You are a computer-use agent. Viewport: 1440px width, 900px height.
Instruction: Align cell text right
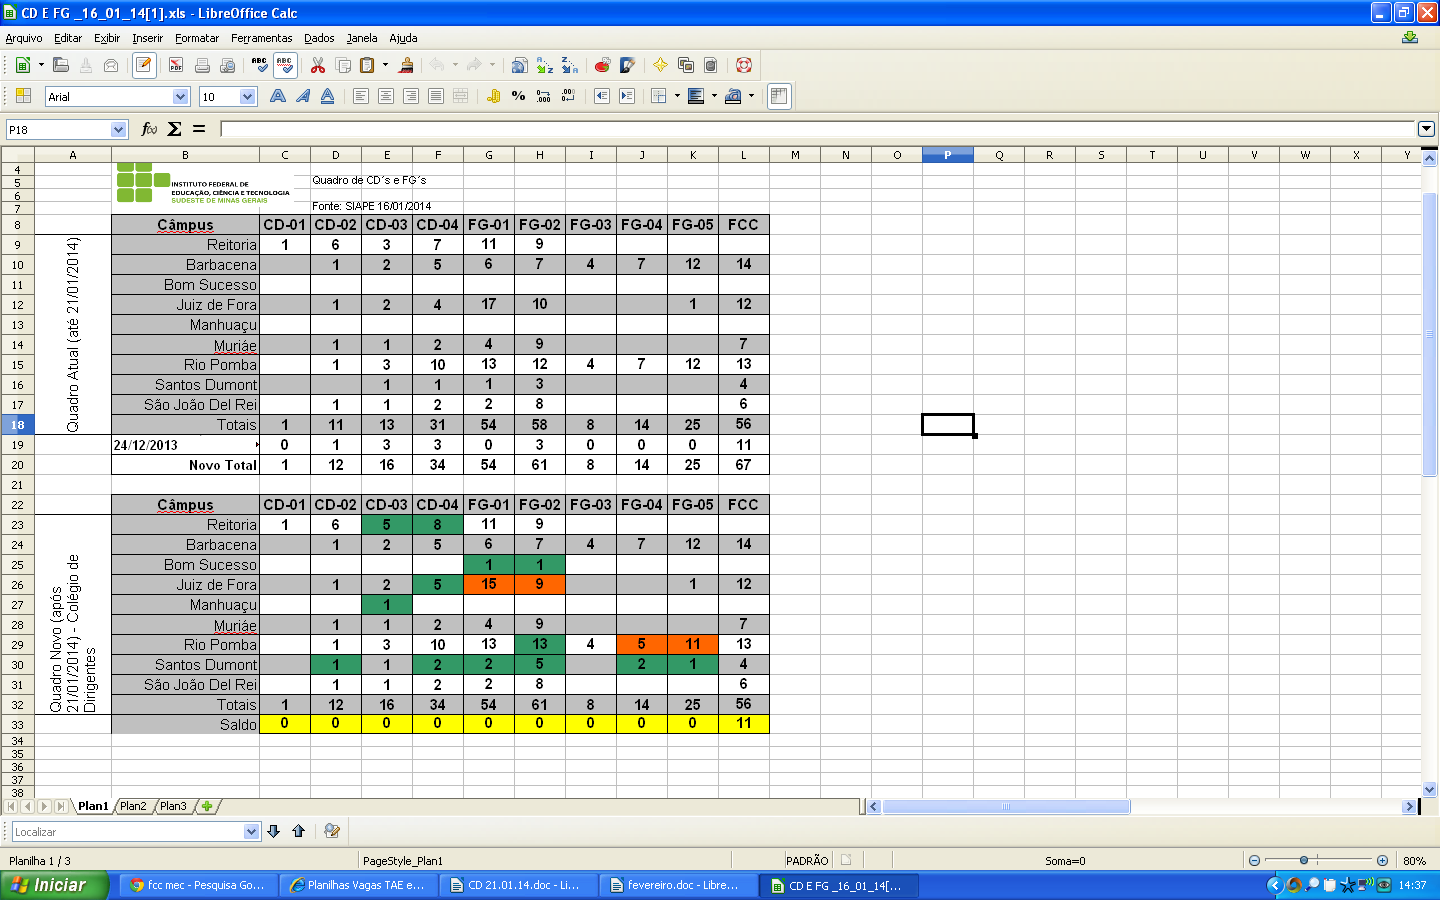click(x=411, y=96)
